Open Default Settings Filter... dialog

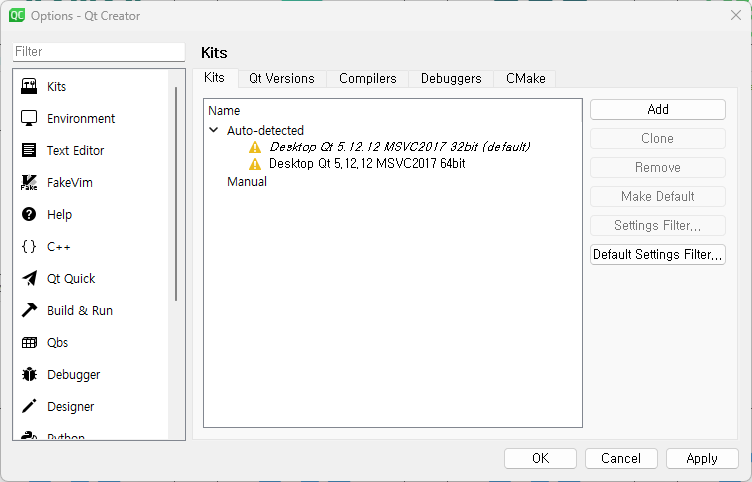click(658, 254)
